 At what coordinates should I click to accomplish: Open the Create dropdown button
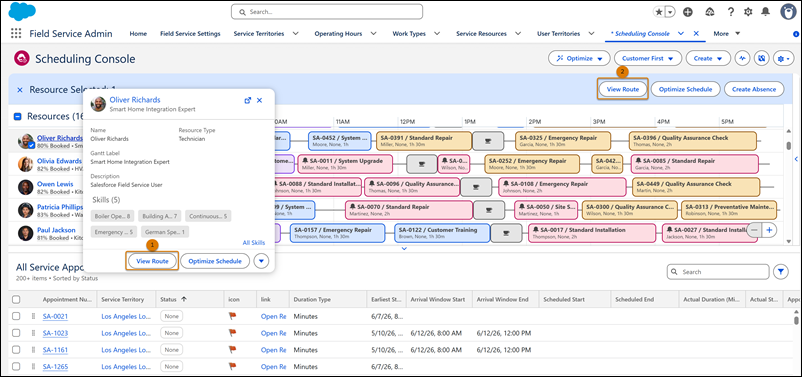click(x=708, y=58)
